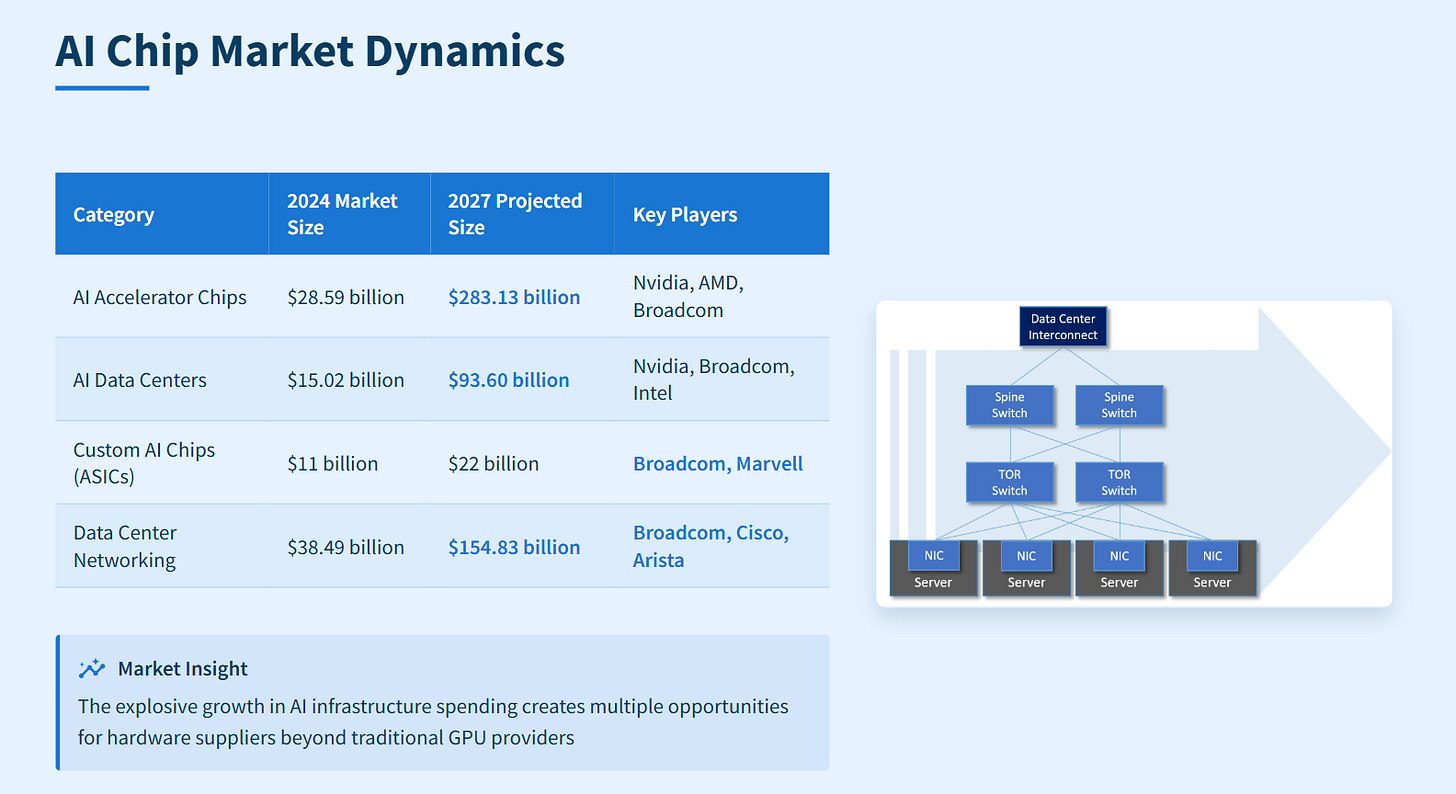
Task: Click the 'Broadcom, Marvell' key players text
Action: [718, 464]
